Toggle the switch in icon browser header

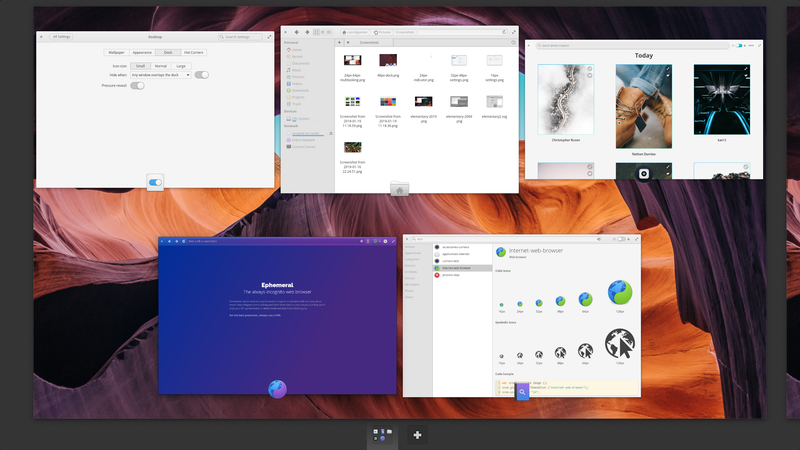point(621,239)
